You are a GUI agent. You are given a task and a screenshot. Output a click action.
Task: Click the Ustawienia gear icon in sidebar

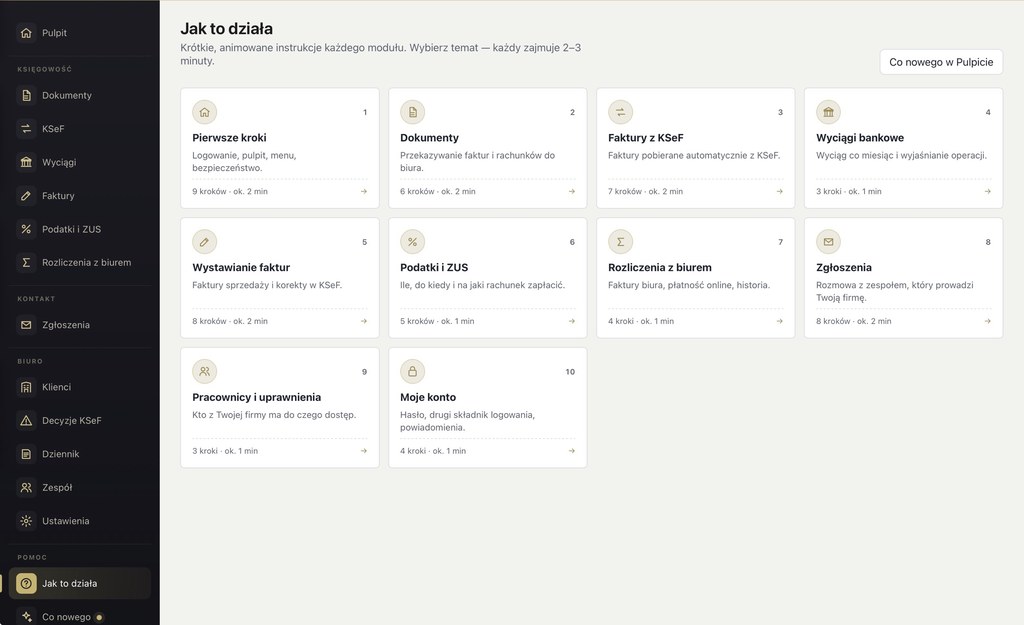26,521
